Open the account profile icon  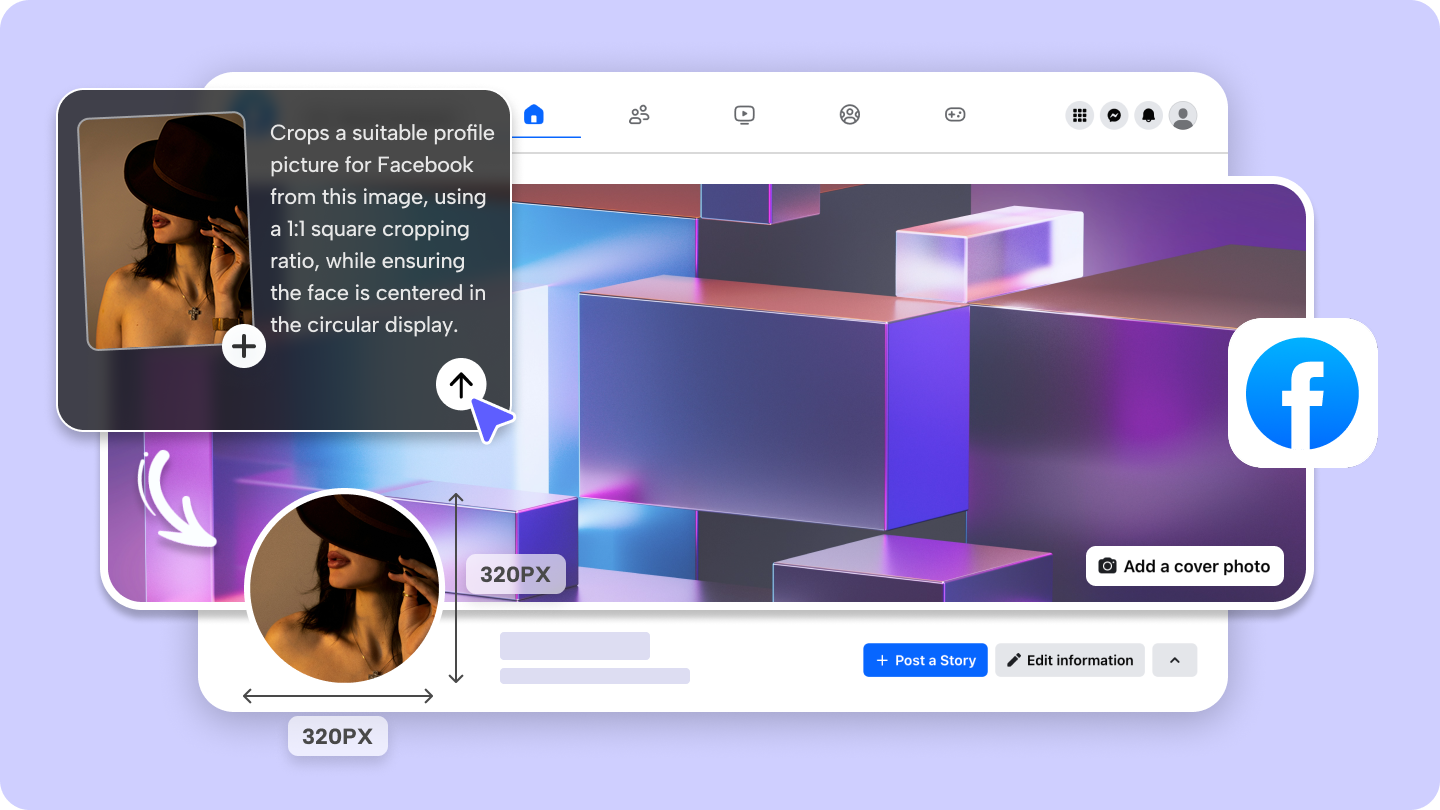tap(1183, 115)
